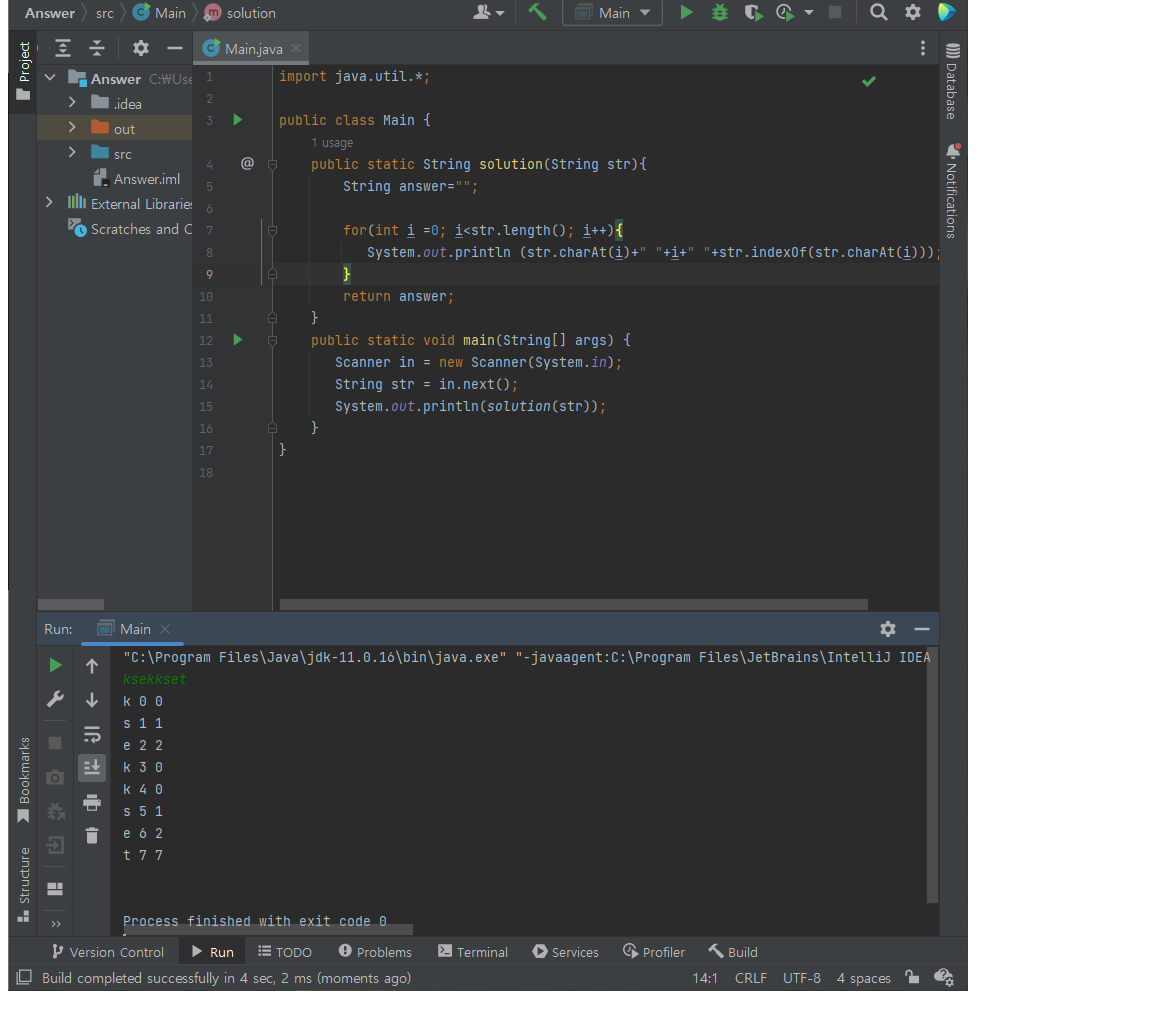Open the Profiler tool tab

coord(654,951)
